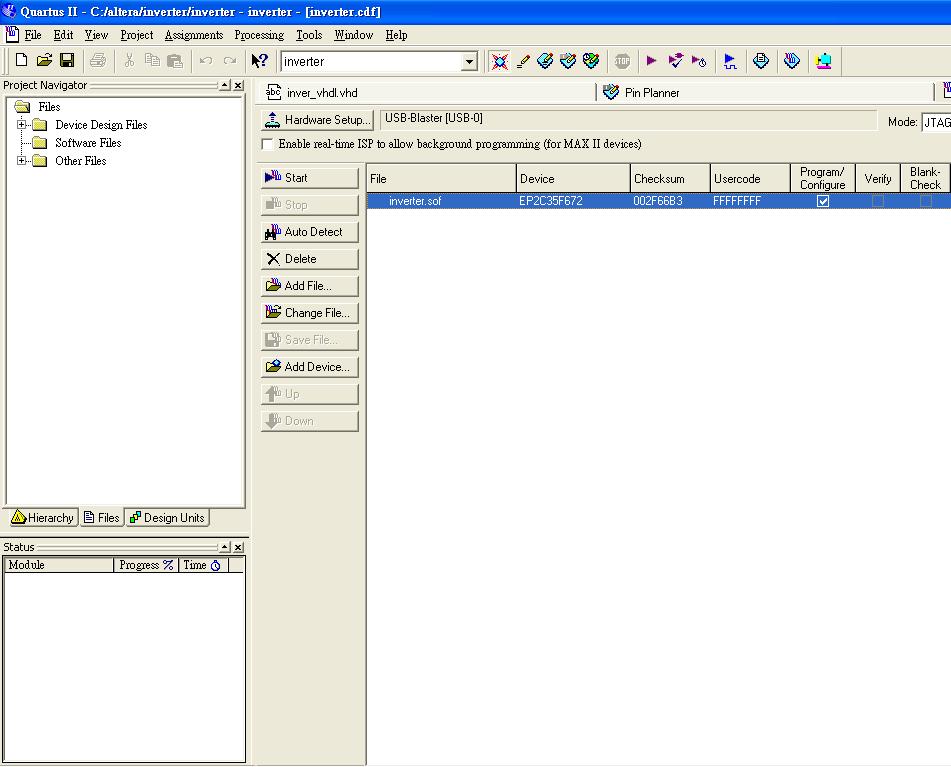Switch to the Hierarchy tab

(x=42, y=518)
